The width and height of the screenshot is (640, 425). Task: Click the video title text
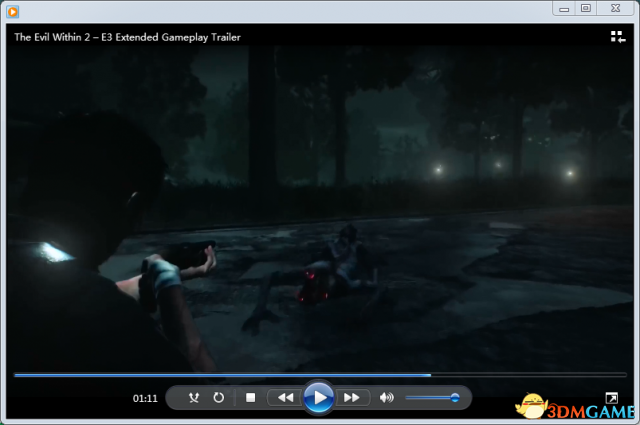(x=127, y=37)
